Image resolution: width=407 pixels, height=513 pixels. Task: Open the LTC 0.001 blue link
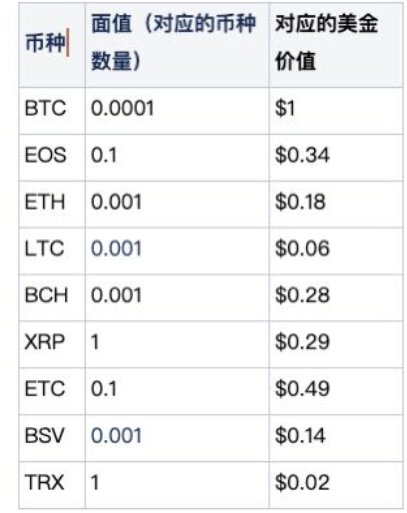coord(116,248)
